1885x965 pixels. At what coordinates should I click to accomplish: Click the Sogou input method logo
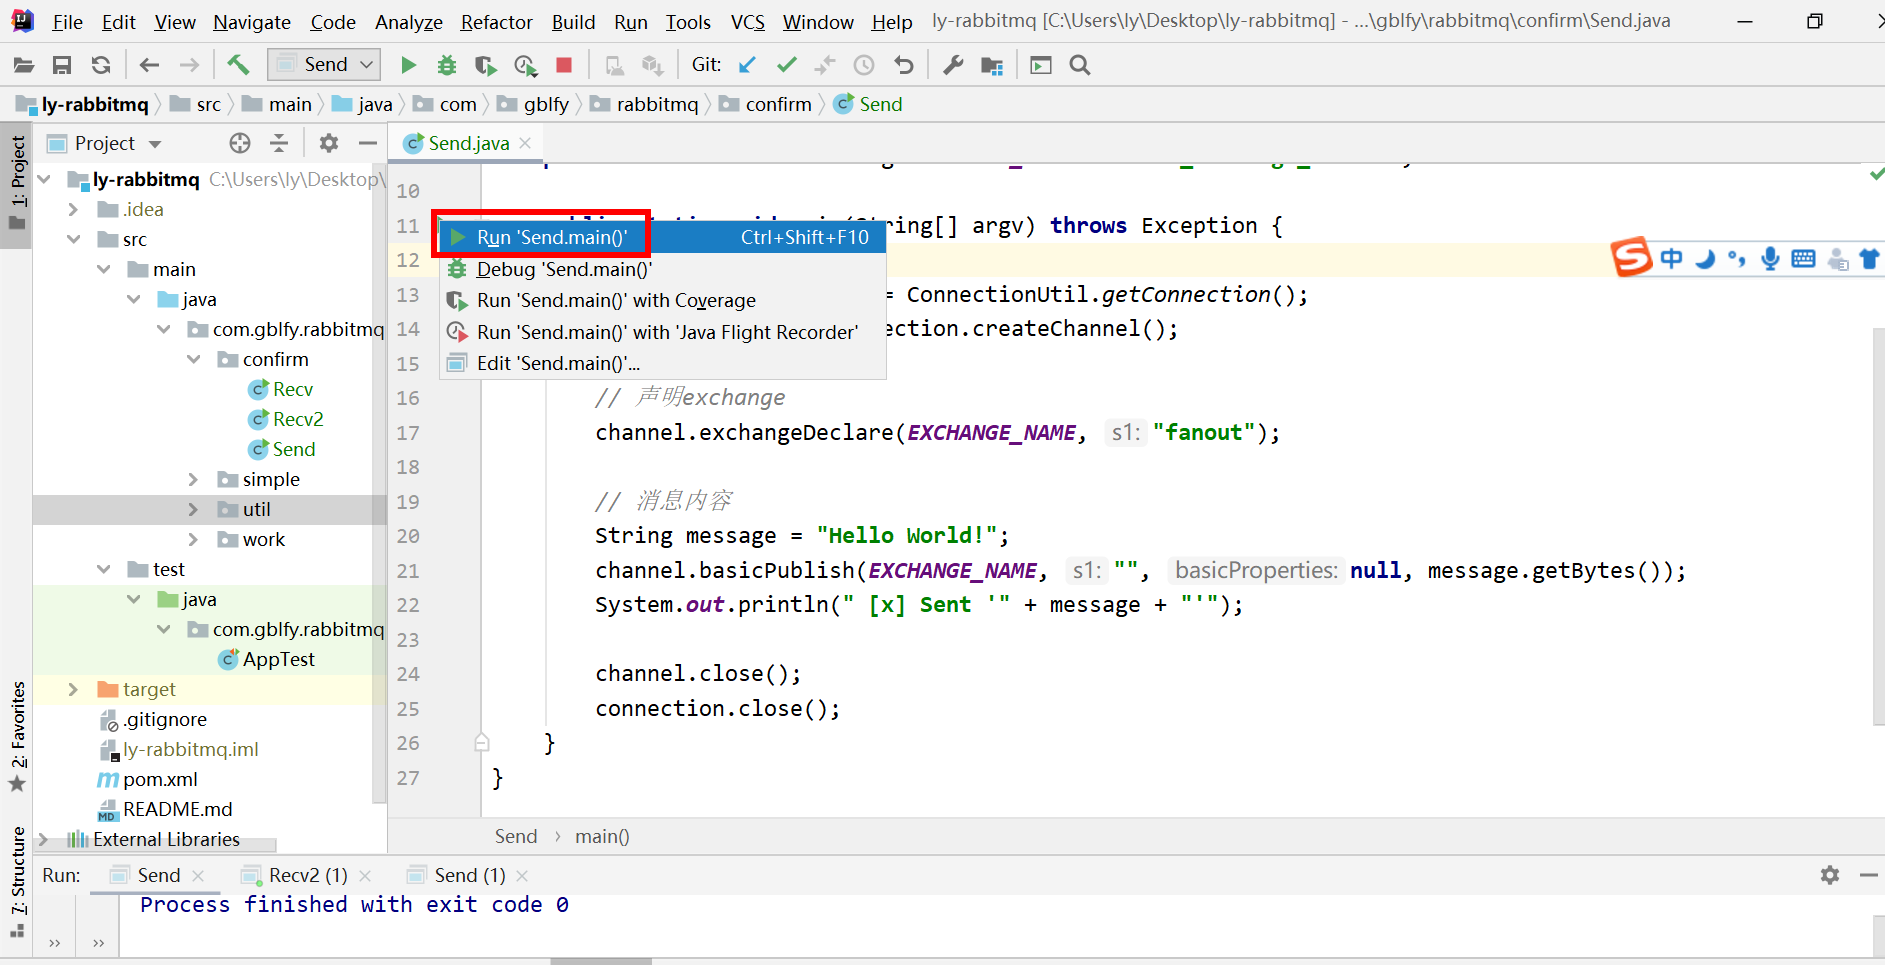point(1631,258)
